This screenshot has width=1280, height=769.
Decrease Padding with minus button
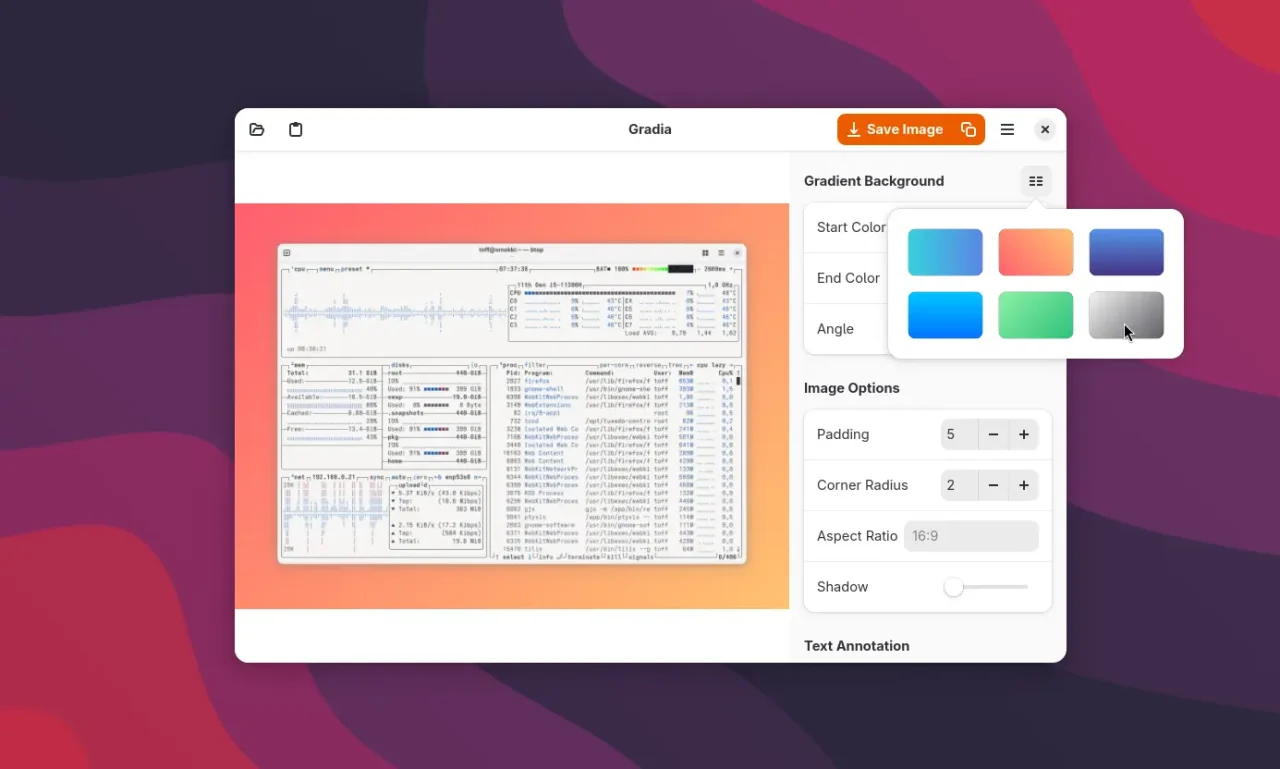tap(993, 435)
